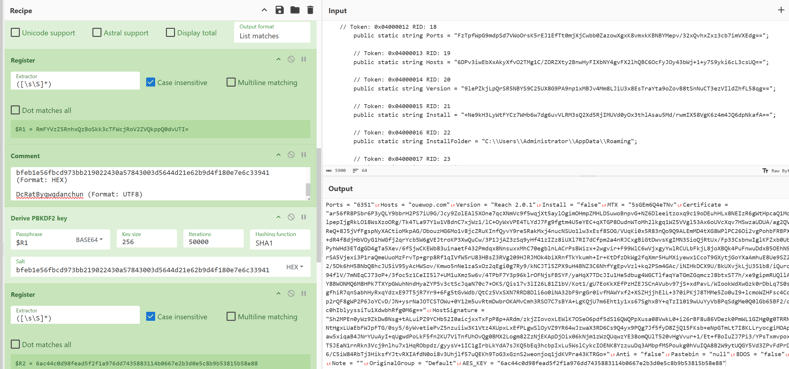Click the Comment text area scrollbar
The image size is (789, 369).
pyautogui.click(x=308, y=189)
